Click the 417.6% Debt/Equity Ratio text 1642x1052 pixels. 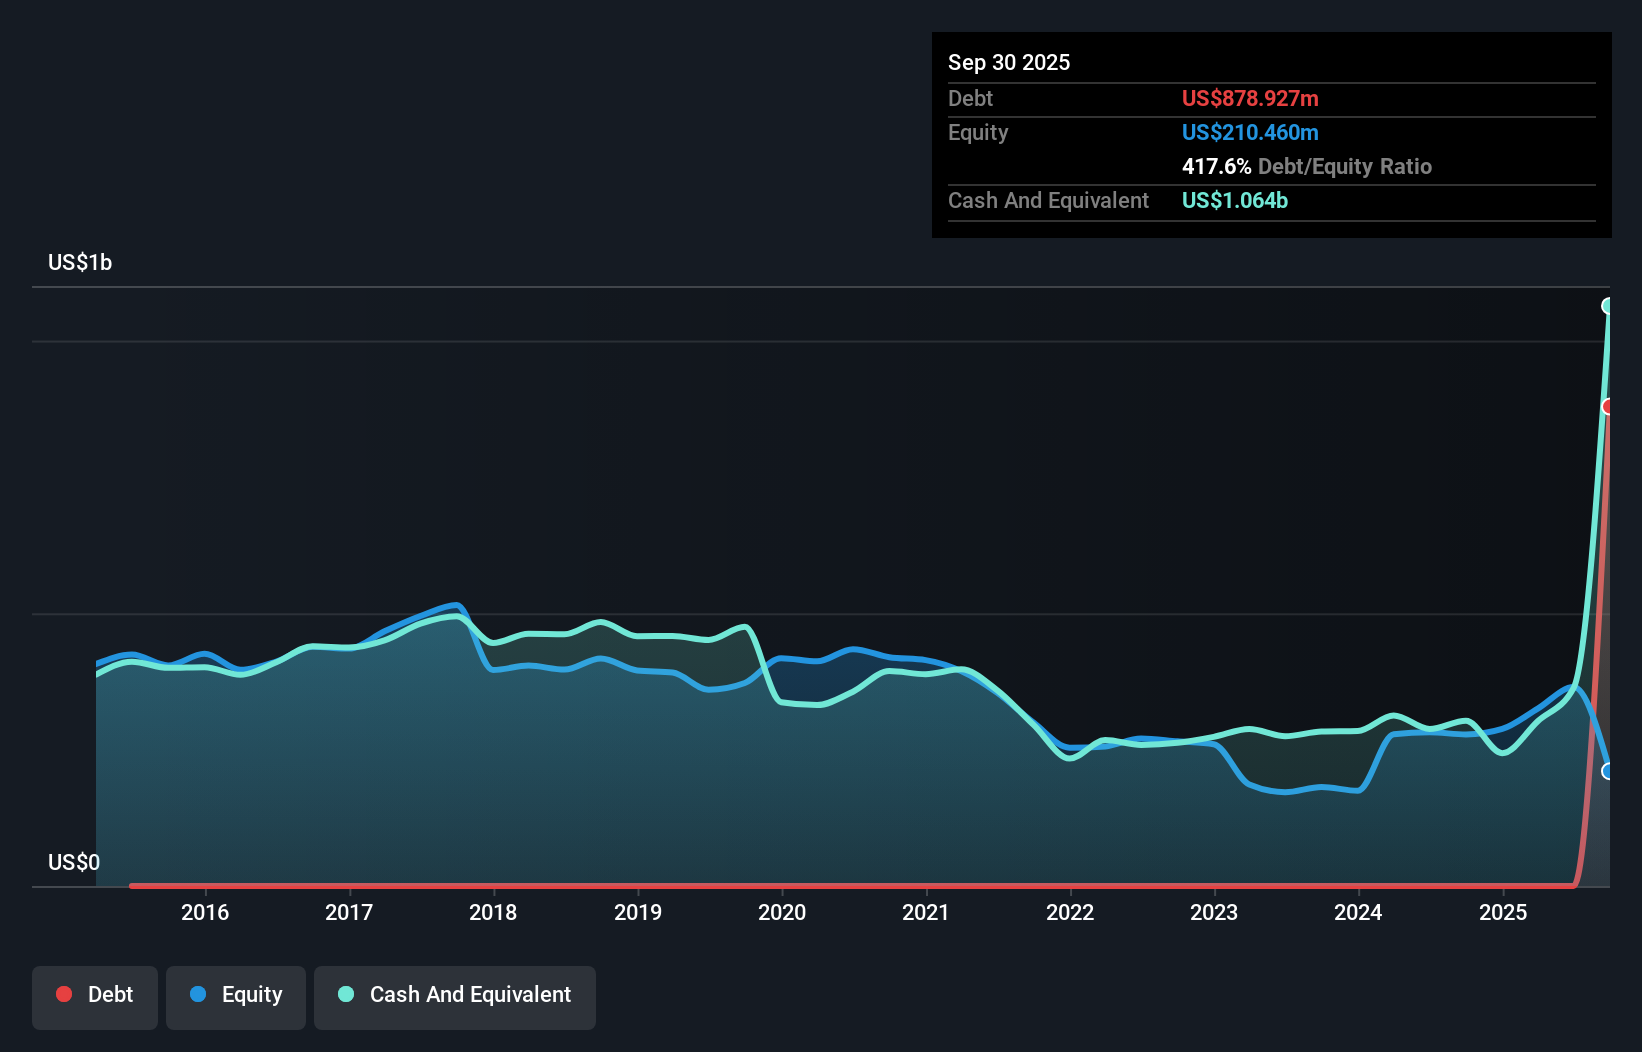pyautogui.click(x=1307, y=166)
